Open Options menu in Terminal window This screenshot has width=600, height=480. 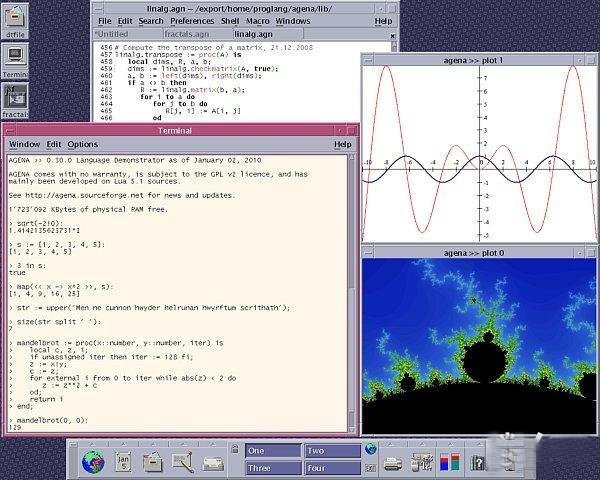point(83,144)
